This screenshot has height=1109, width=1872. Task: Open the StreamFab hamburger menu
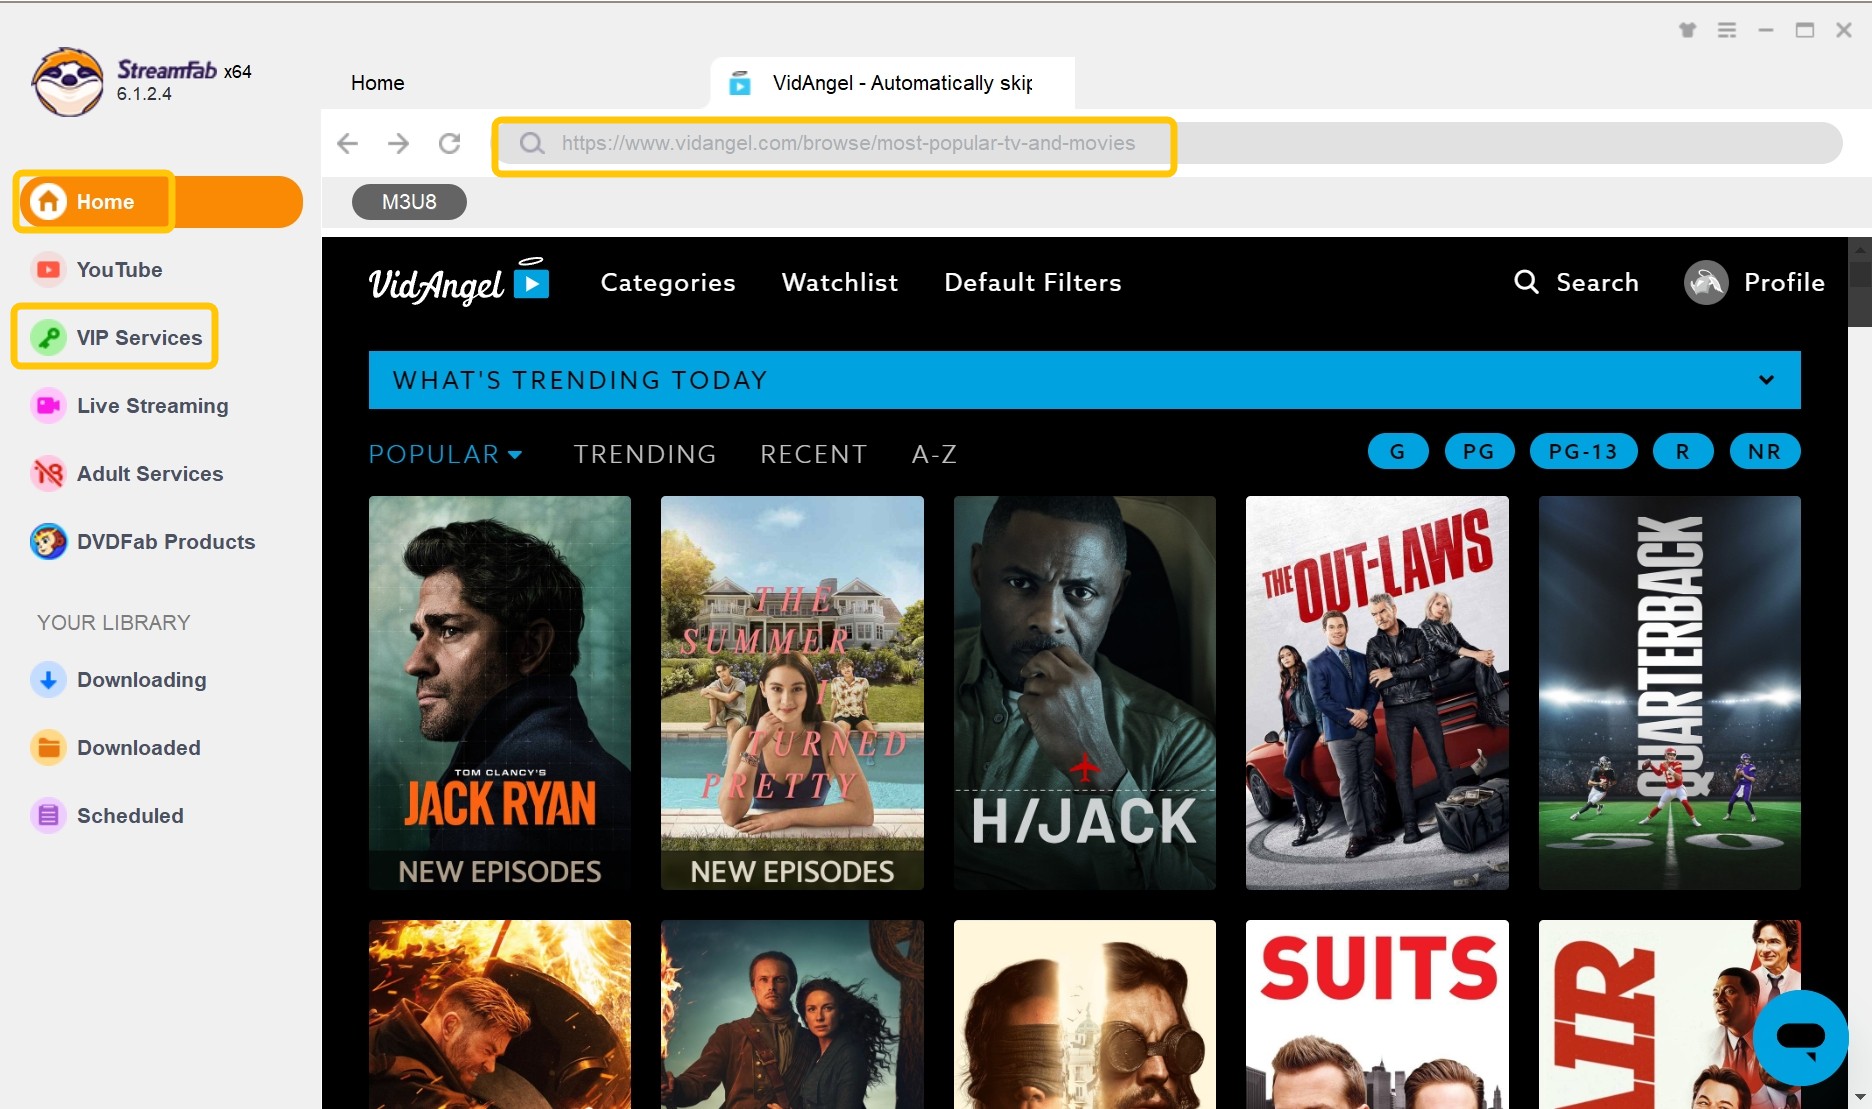tap(1726, 30)
